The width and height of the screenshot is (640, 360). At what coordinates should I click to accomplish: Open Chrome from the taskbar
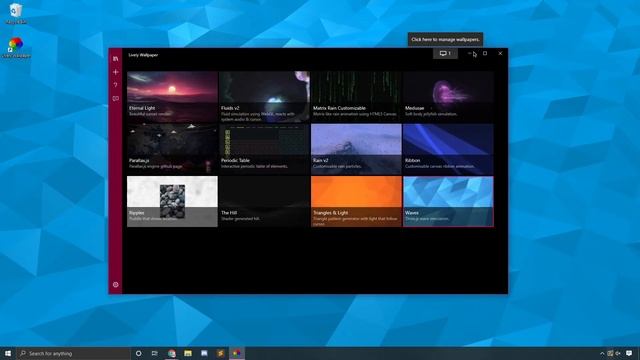click(172, 353)
